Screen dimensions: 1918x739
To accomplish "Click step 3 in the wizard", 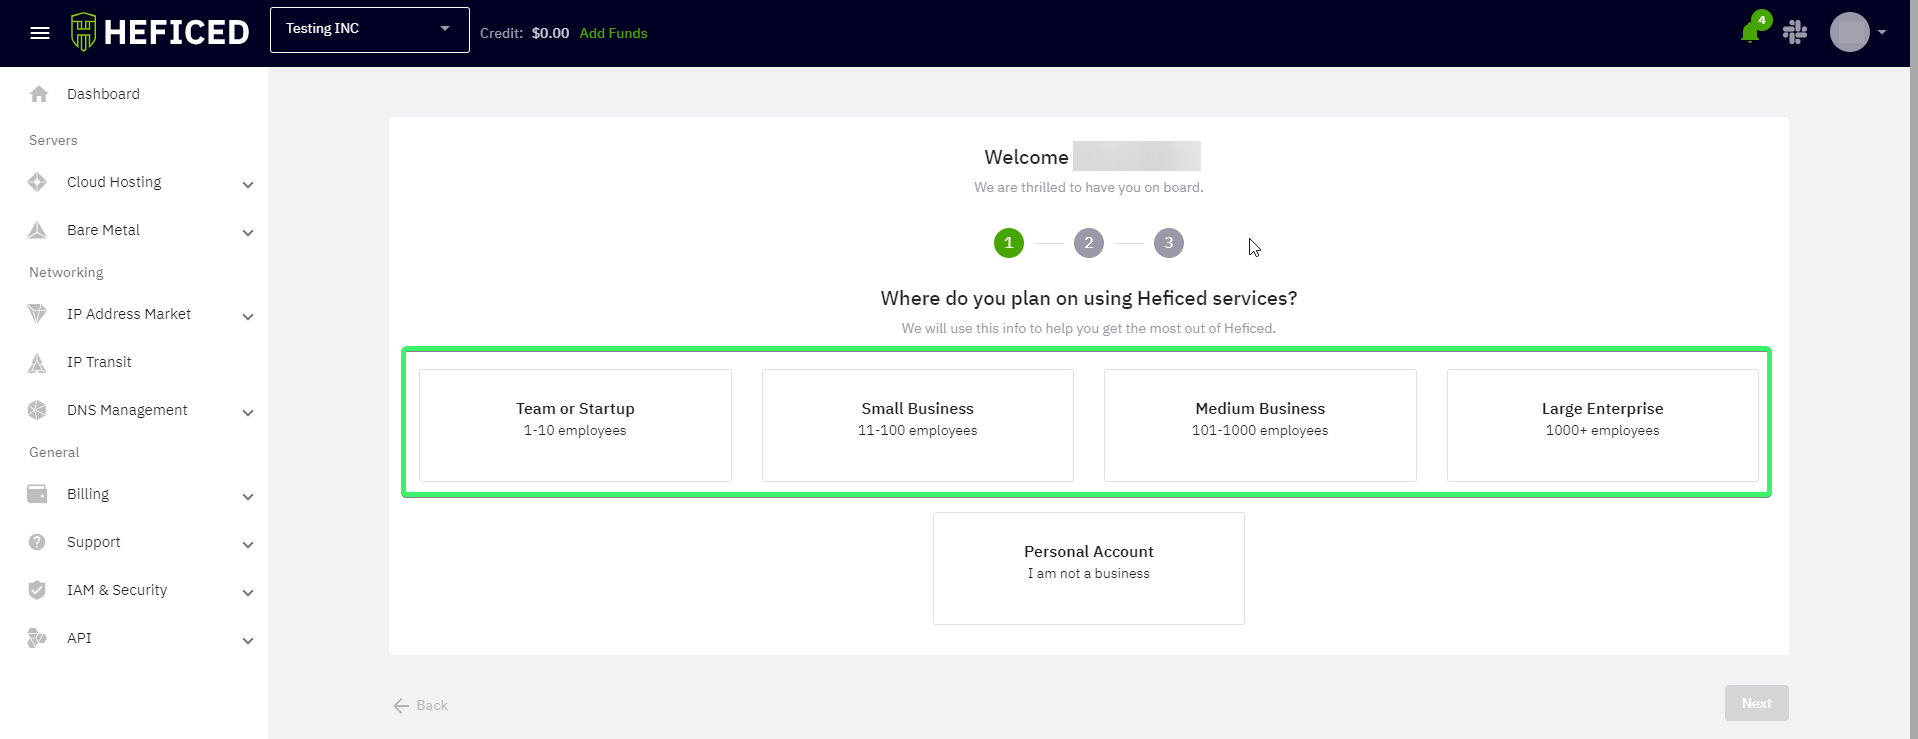I will [x=1169, y=243].
